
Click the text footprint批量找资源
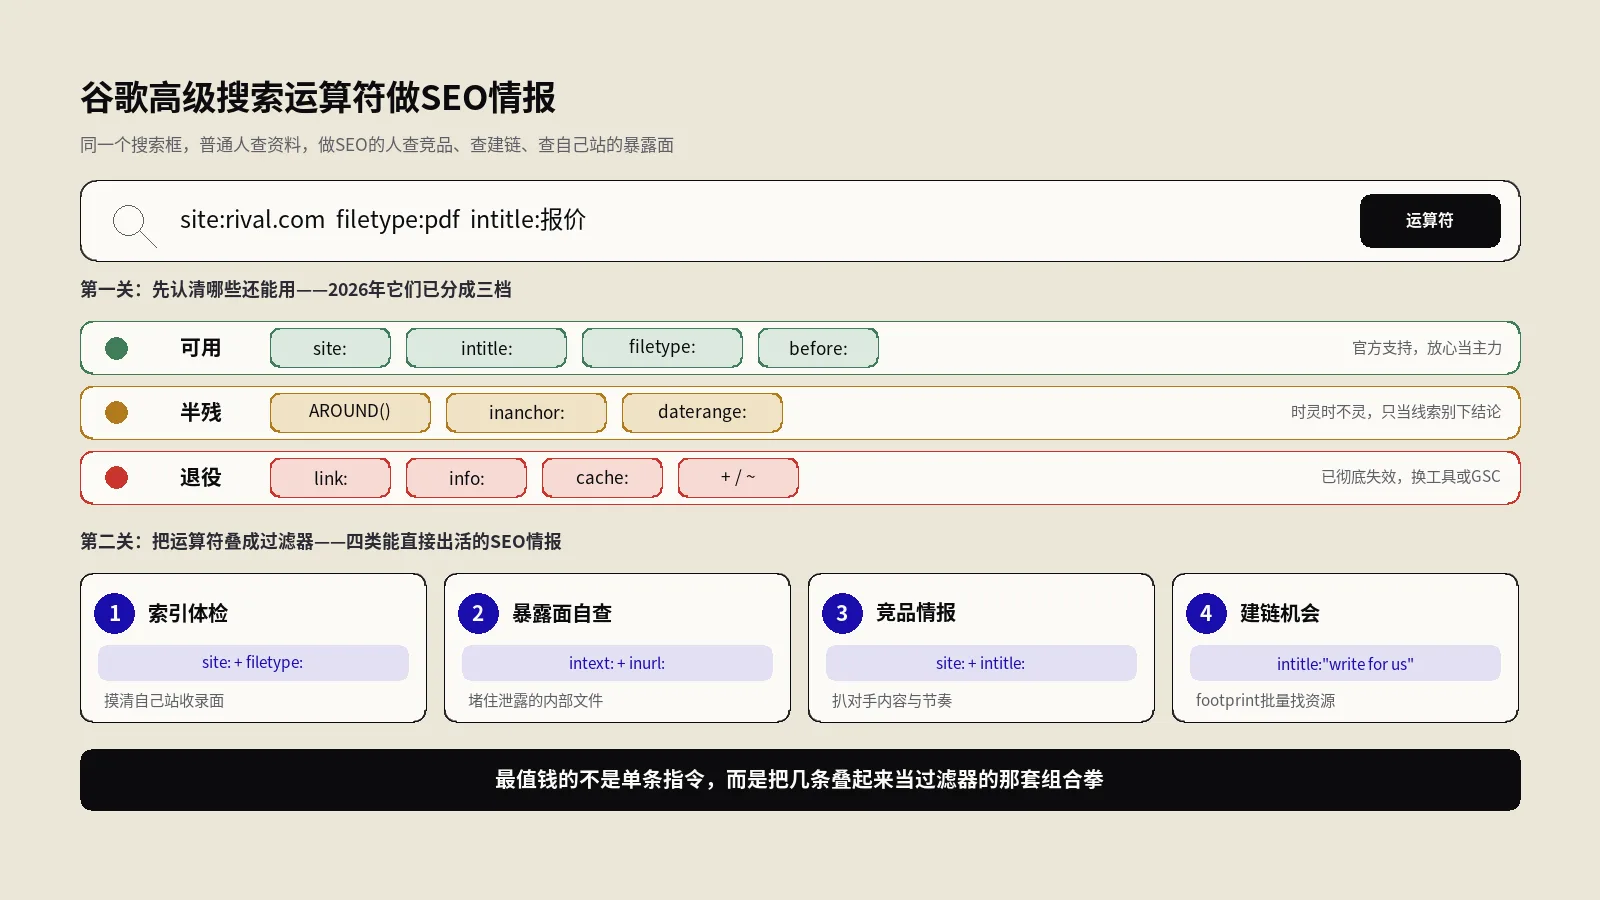[x=1266, y=701]
